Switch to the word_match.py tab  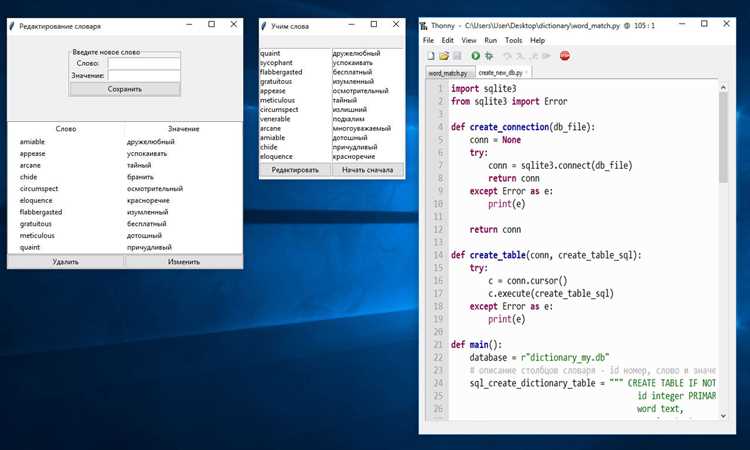(x=448, y=73)
